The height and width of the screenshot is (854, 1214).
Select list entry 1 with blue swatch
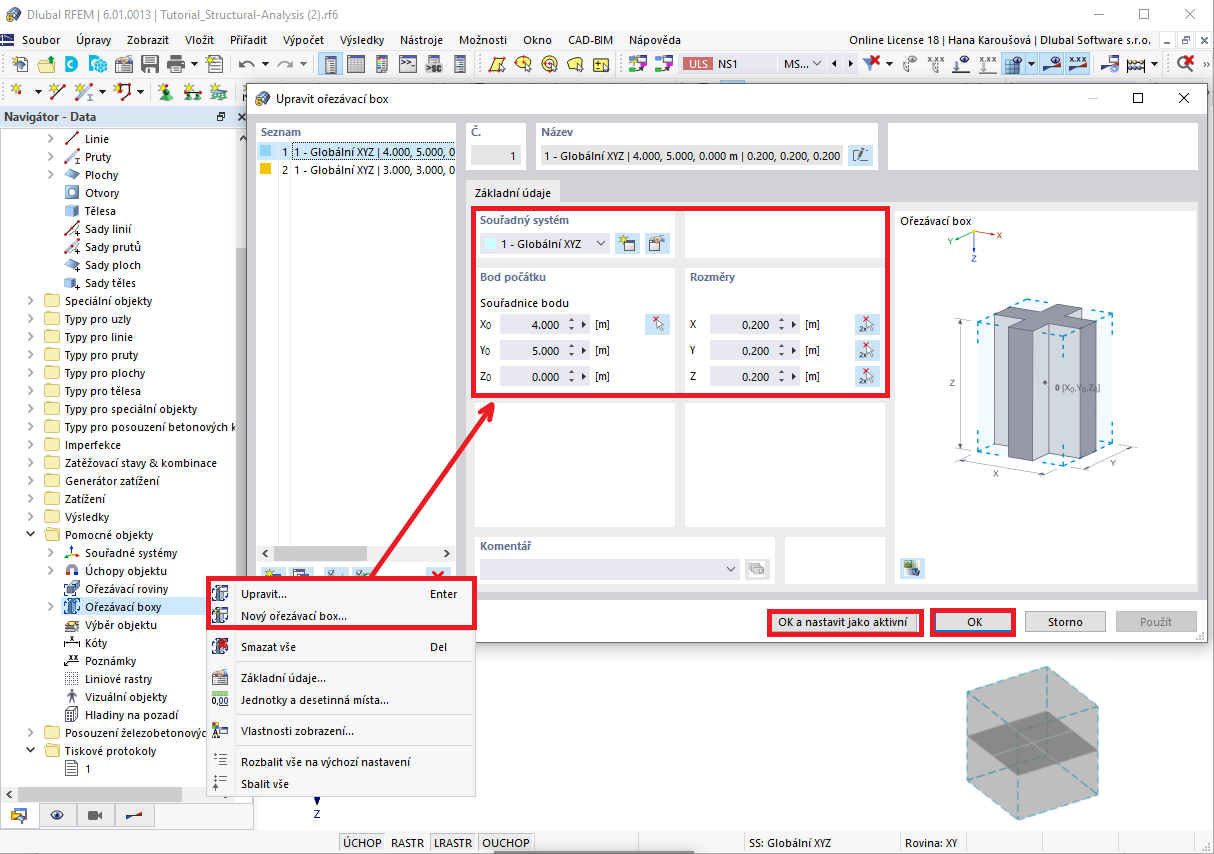[x=357, y=152]
